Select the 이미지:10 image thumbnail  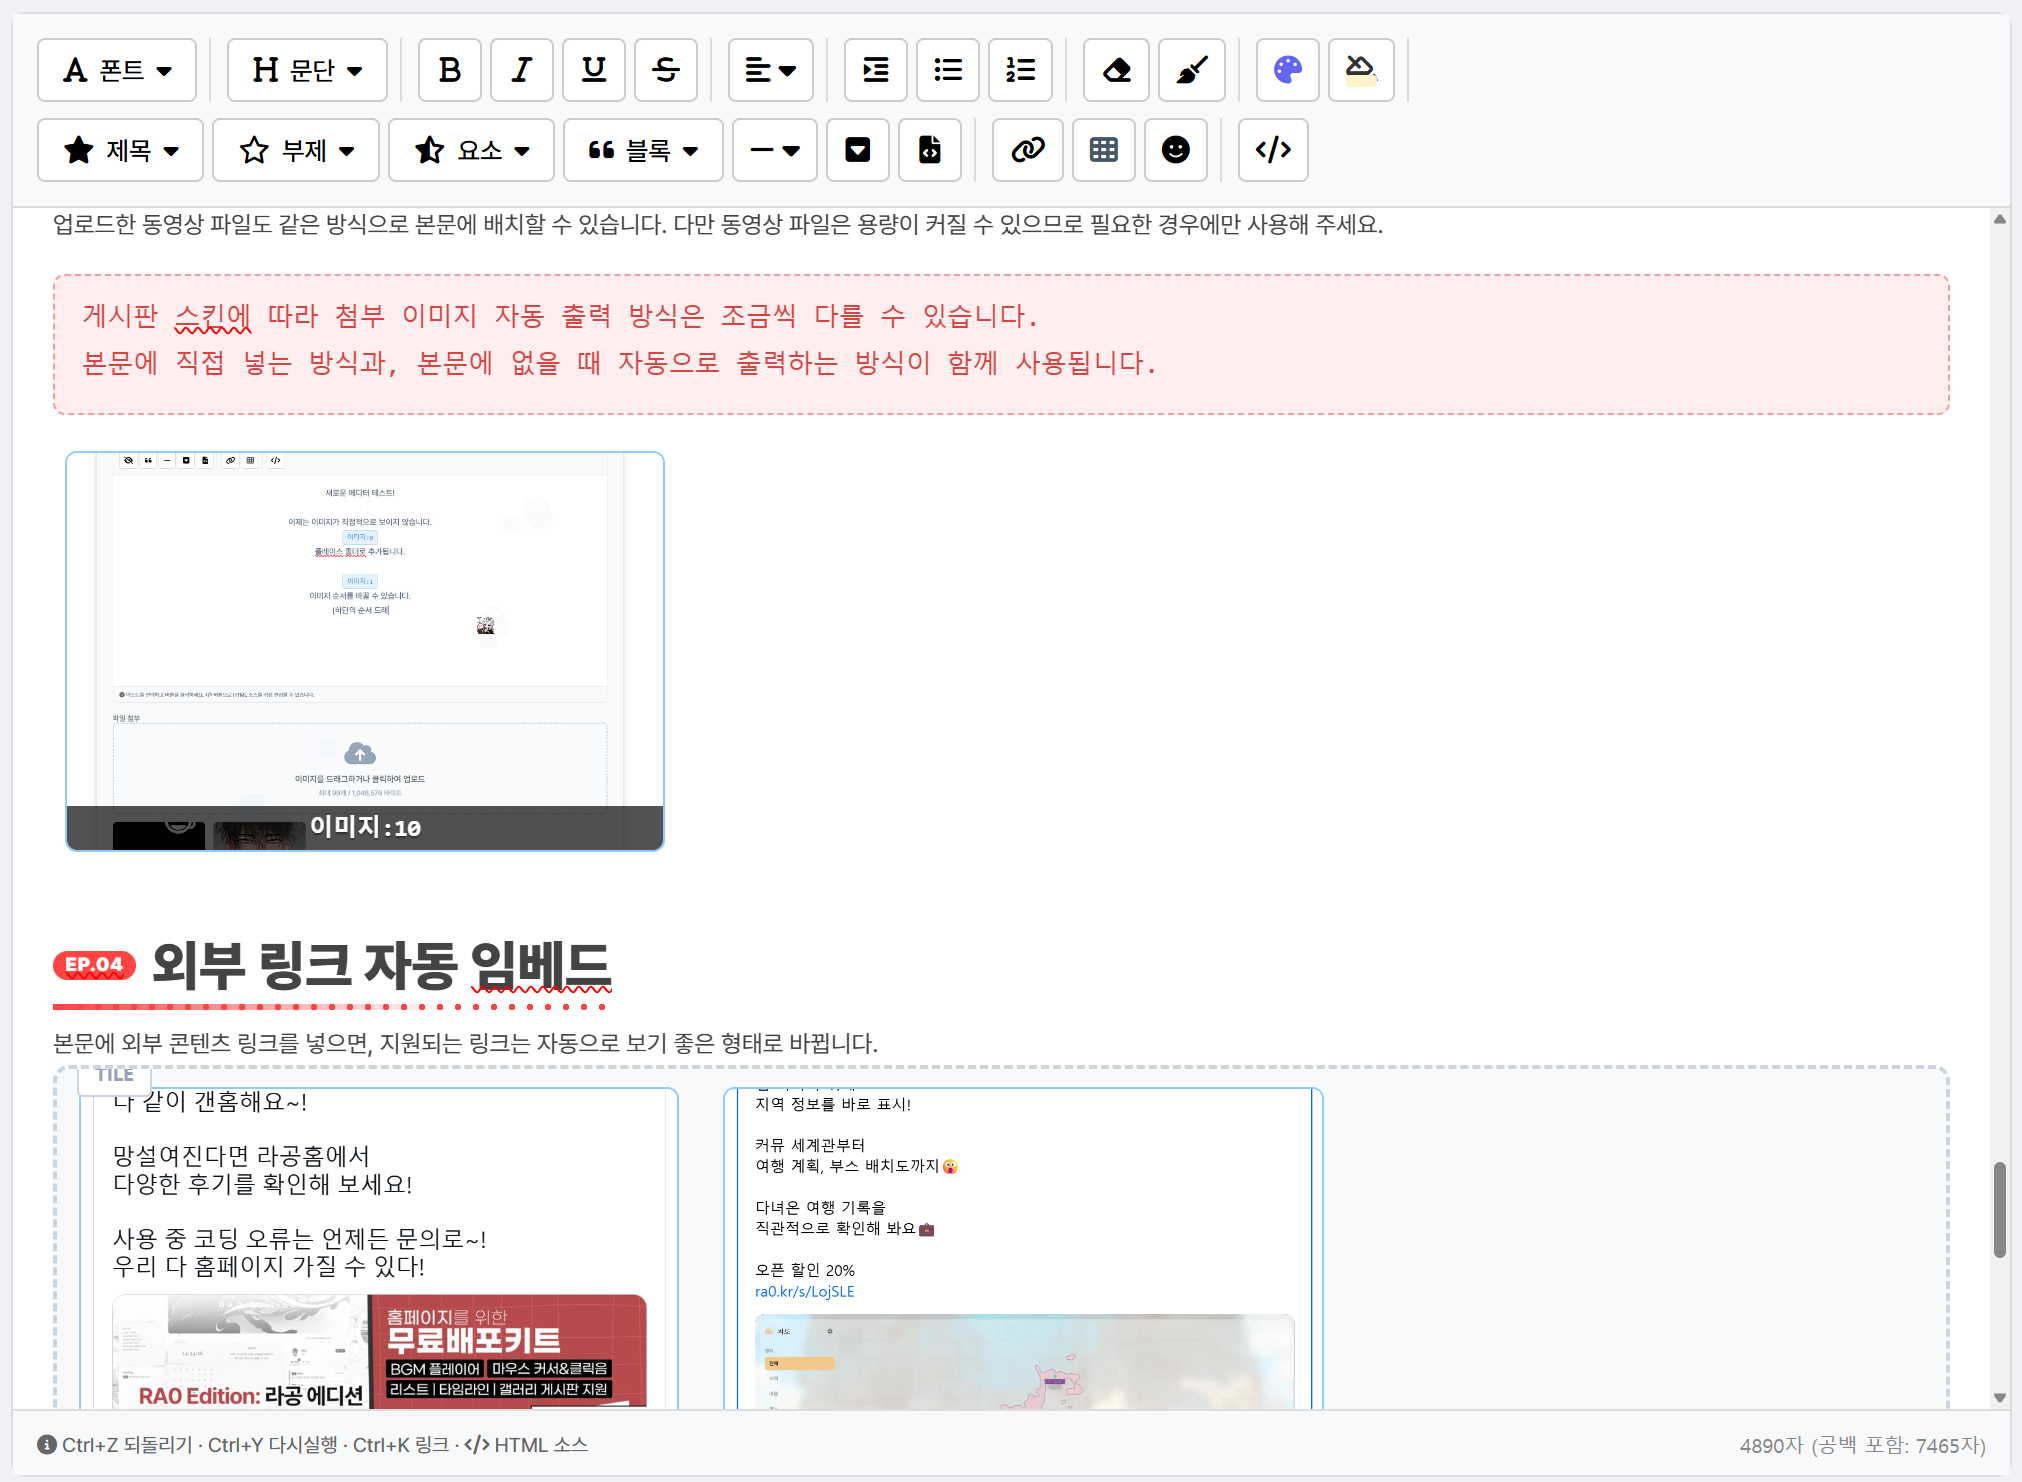(x=365, y=651)
